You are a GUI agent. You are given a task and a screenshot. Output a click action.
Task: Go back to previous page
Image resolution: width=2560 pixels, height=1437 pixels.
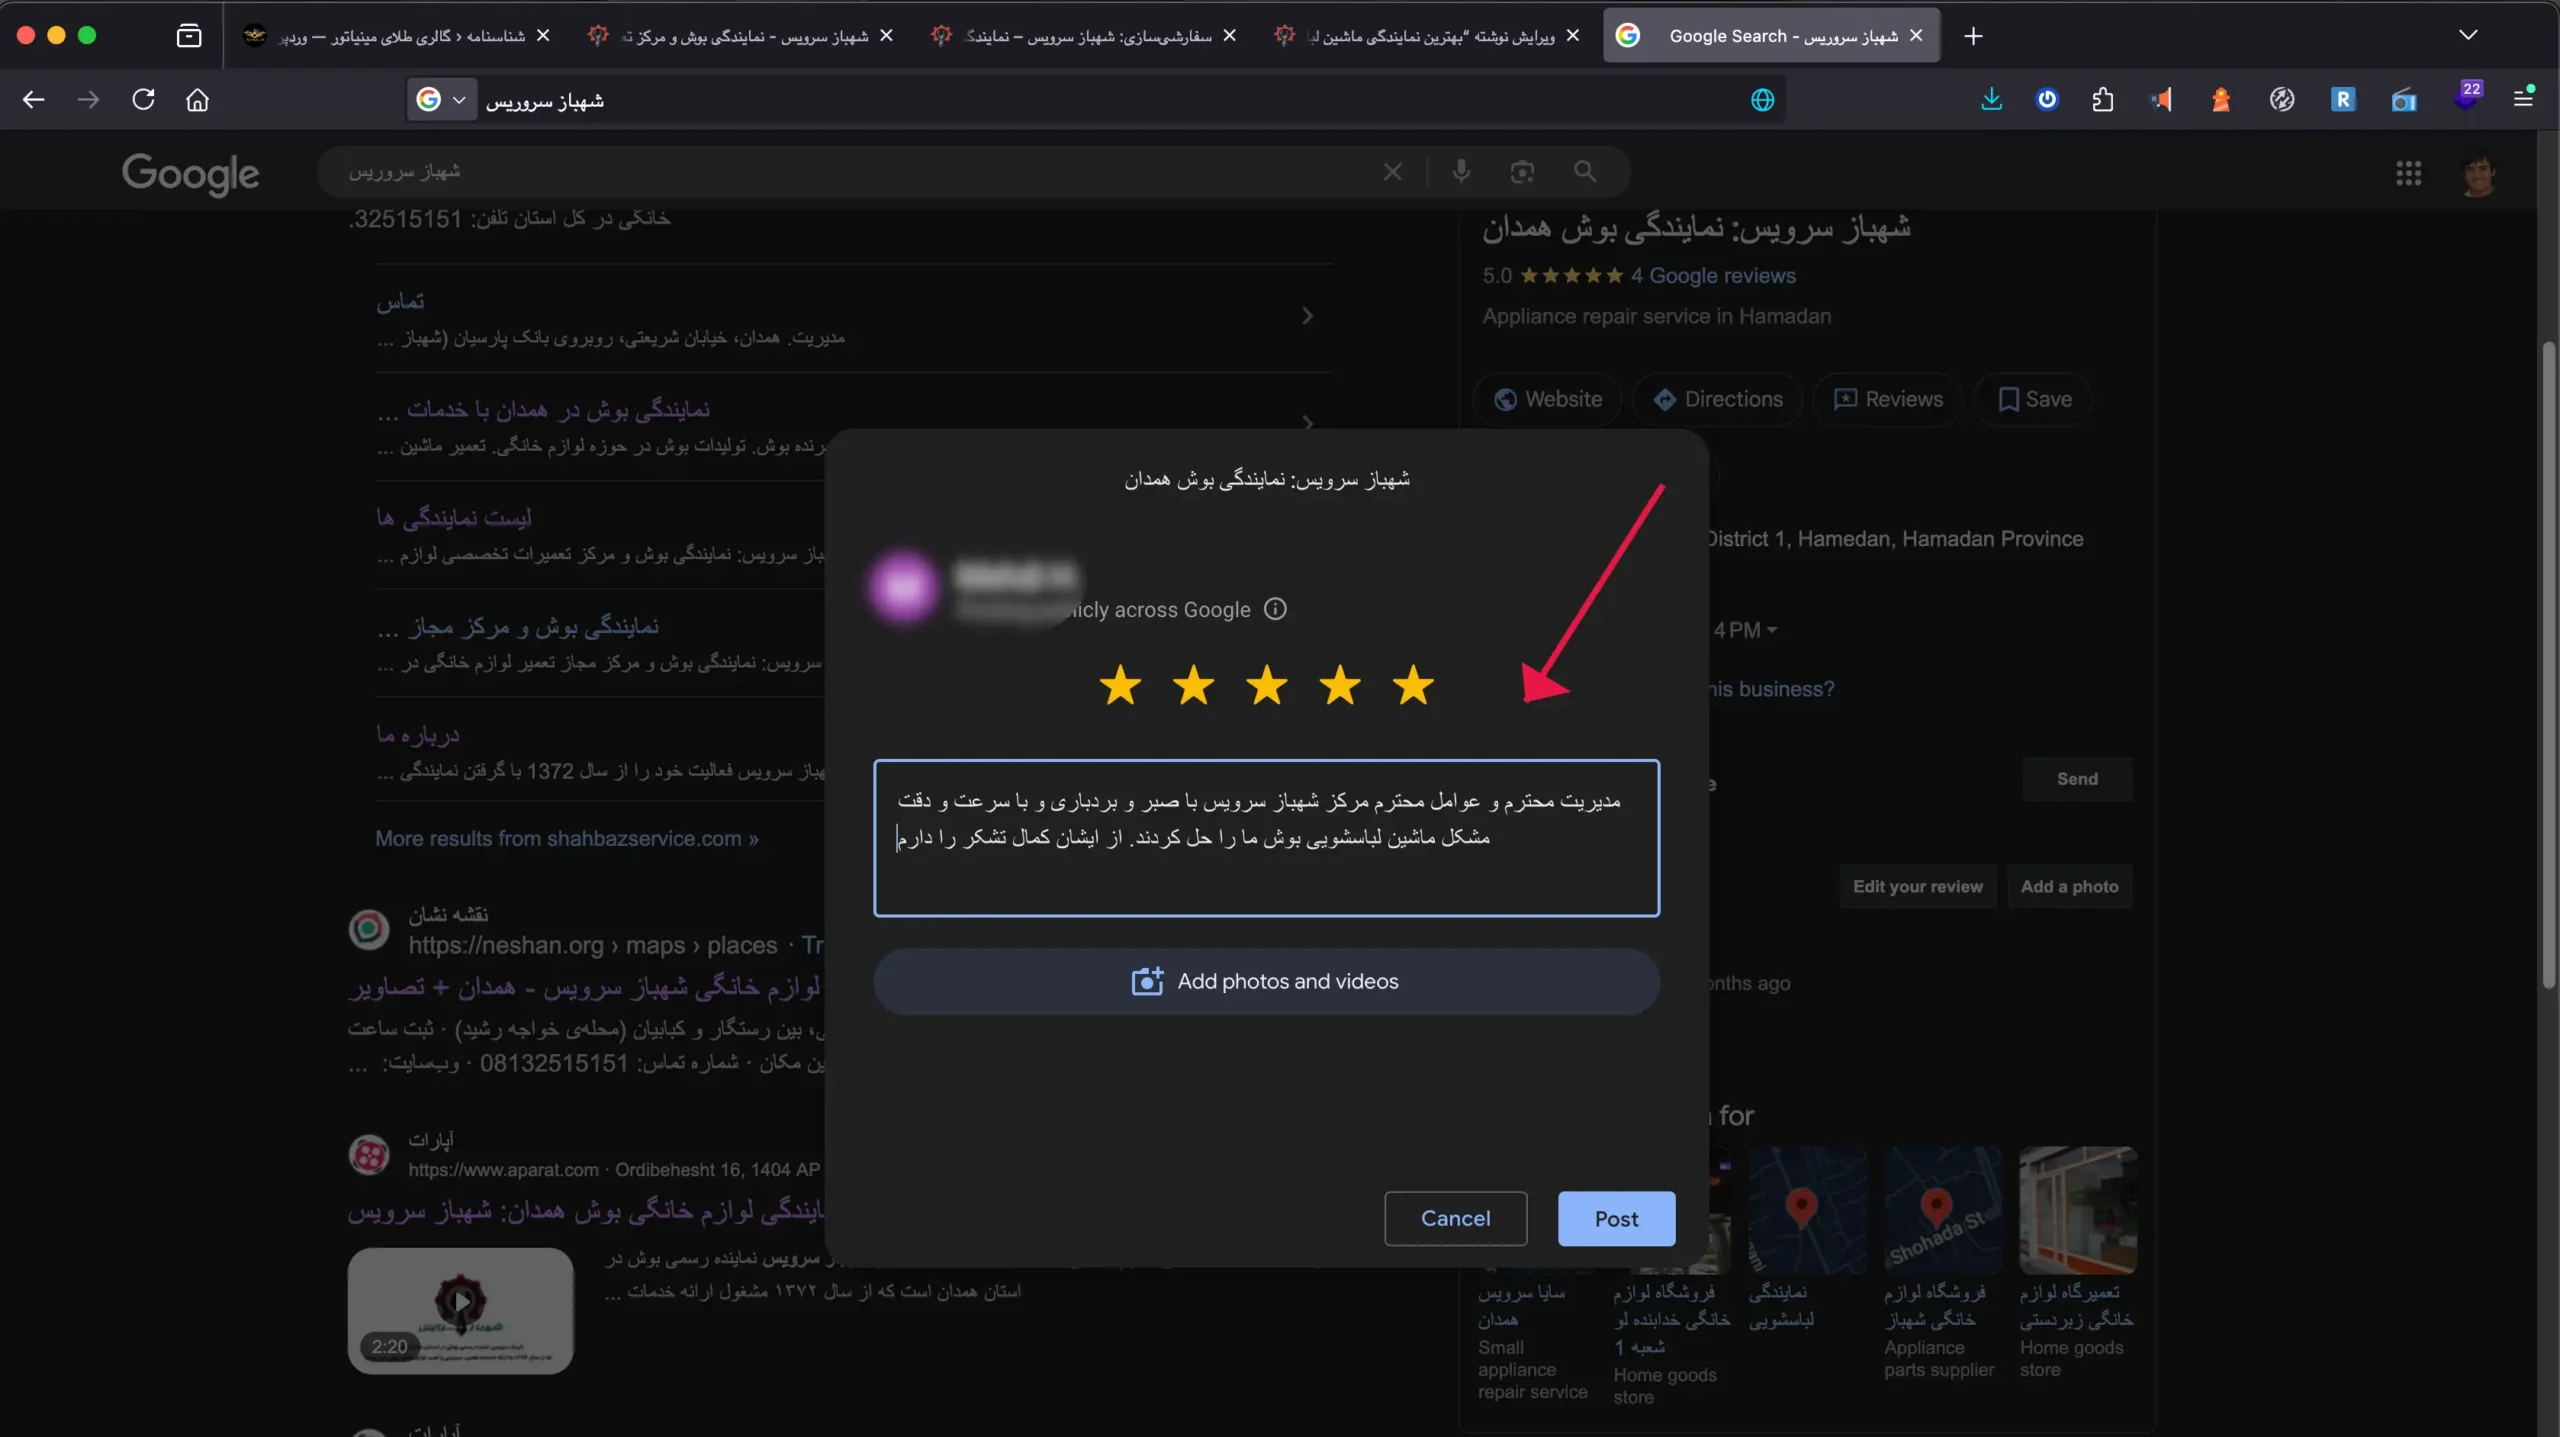pos(33,100)
